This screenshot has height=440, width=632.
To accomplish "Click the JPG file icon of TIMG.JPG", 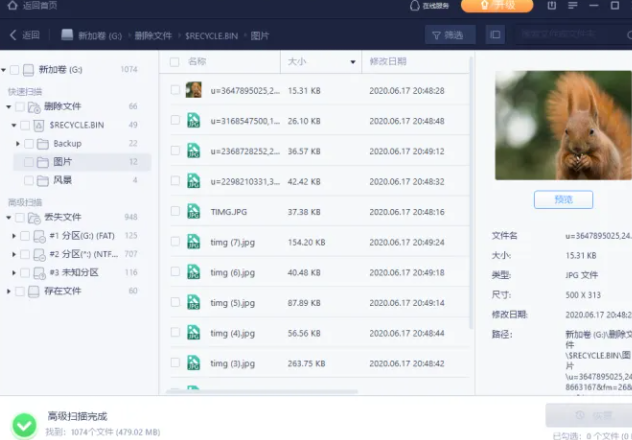I will [194, 211].
